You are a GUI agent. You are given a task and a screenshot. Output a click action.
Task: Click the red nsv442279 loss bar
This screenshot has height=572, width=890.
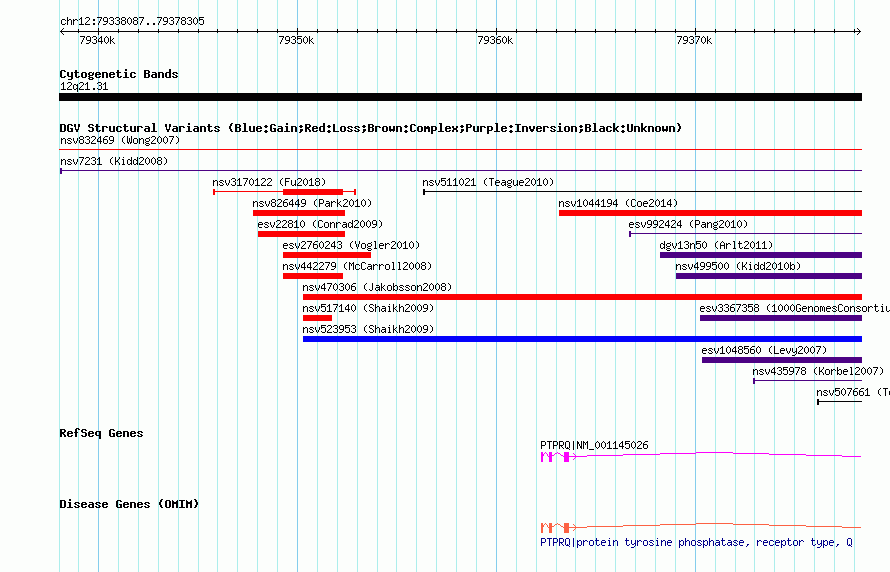[313, 276]
